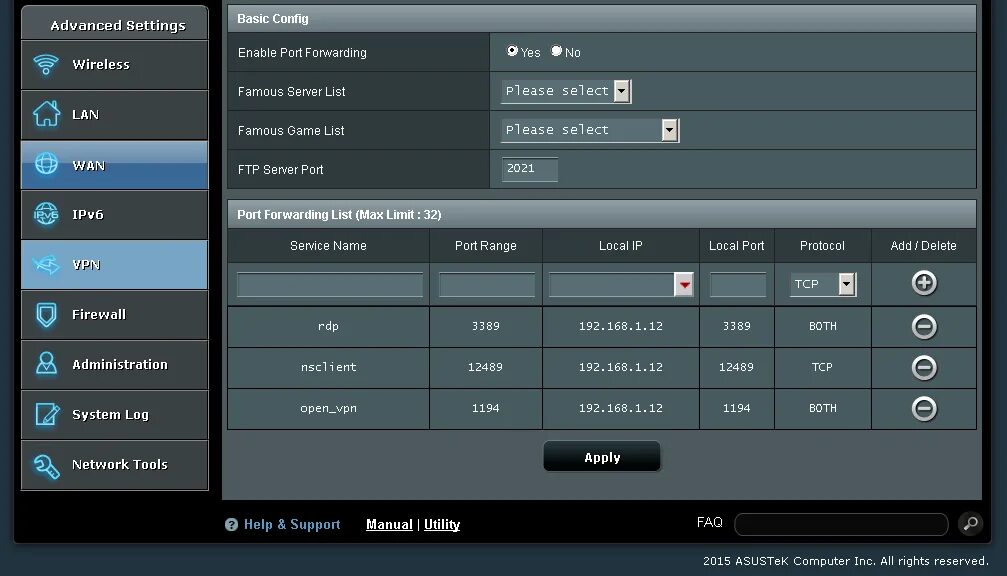Click port range value 12489

point(486,367)
